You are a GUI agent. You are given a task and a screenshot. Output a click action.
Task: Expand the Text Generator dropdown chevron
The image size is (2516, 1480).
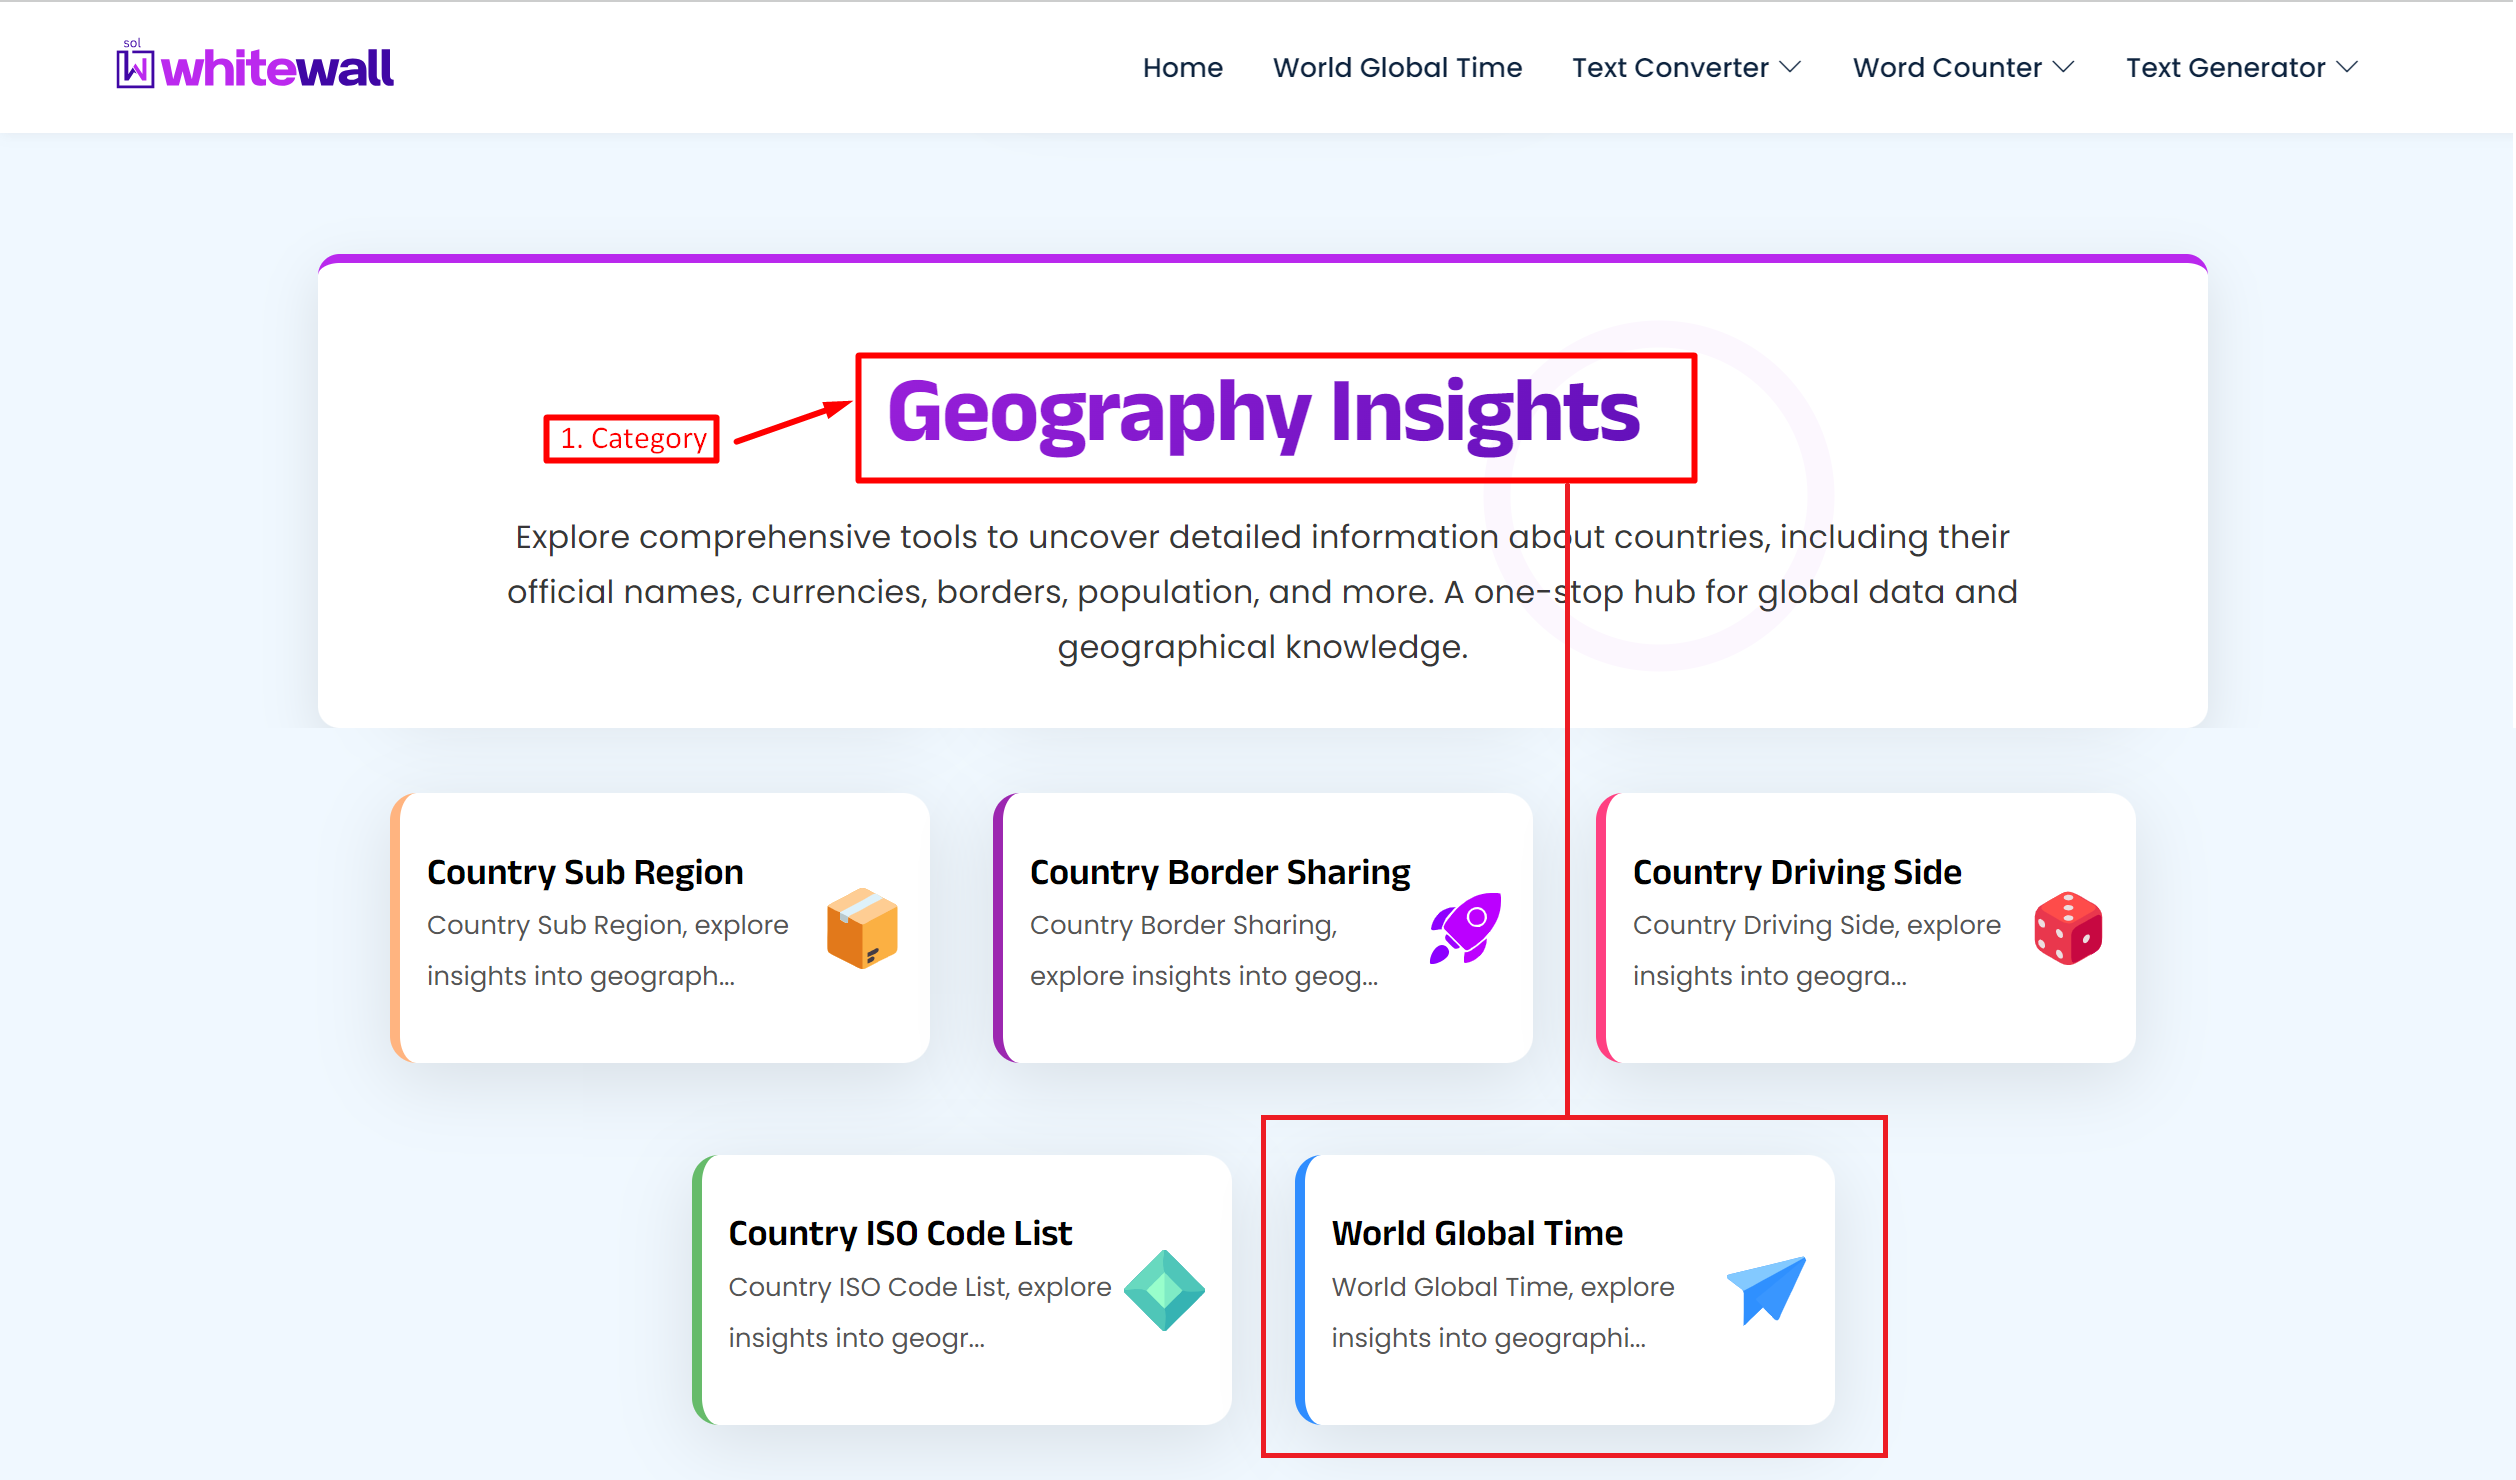click(x=2348, y=67)
